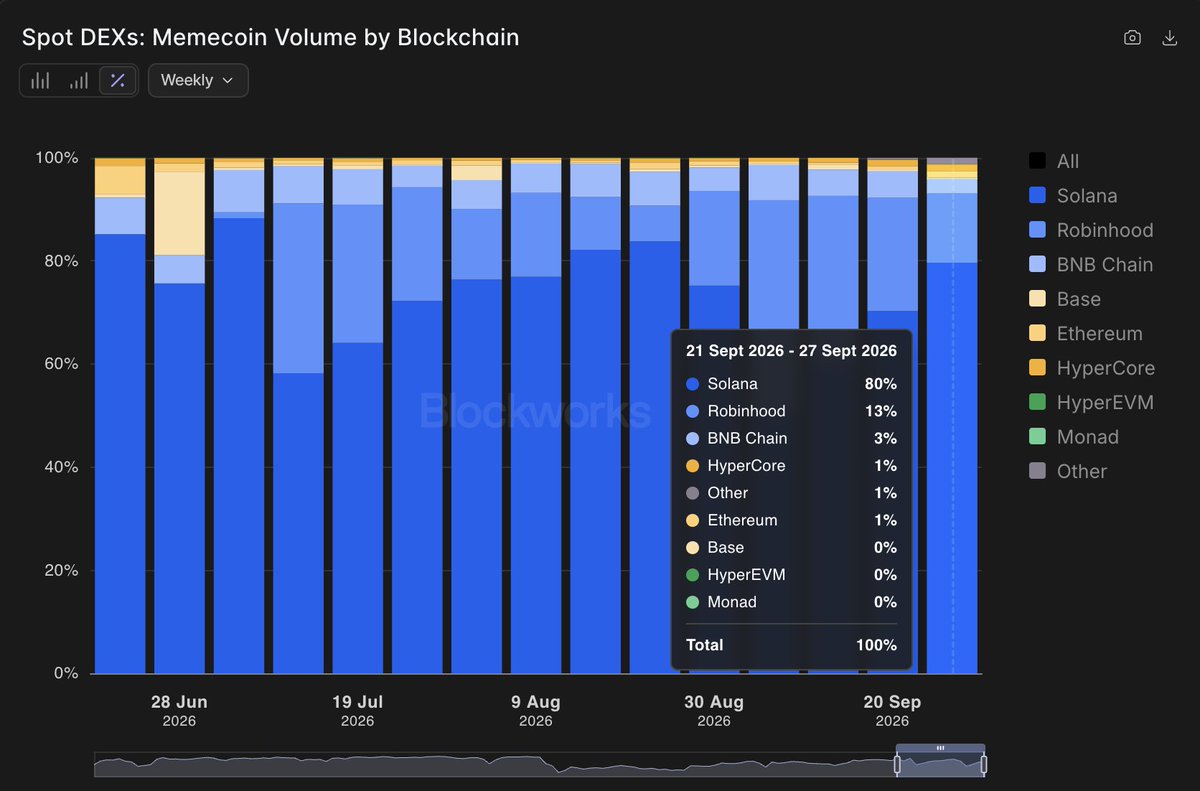Toggle Robinhood series in legend
This screenshot has height=791, width=1200.
click(1091, 230)
